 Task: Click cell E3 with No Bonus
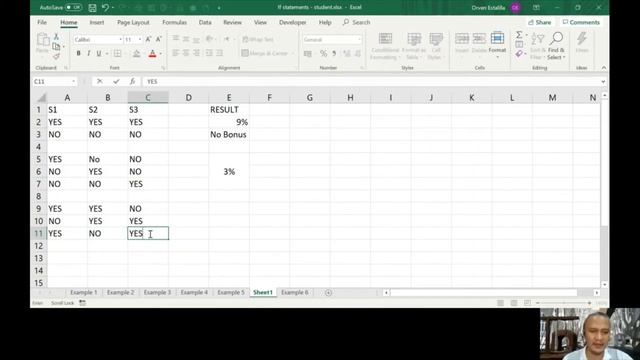[229, 135]
